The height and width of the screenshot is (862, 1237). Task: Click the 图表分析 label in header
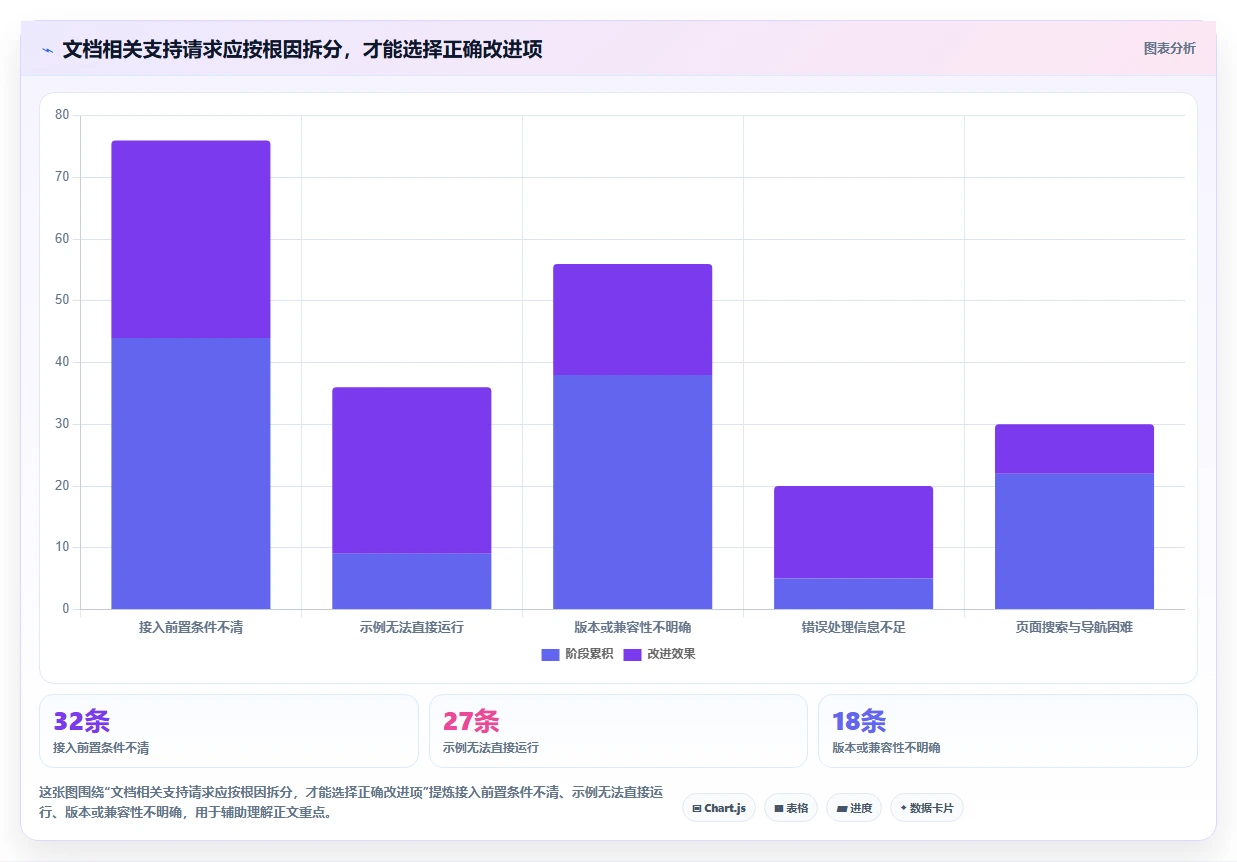[1169, 48]
